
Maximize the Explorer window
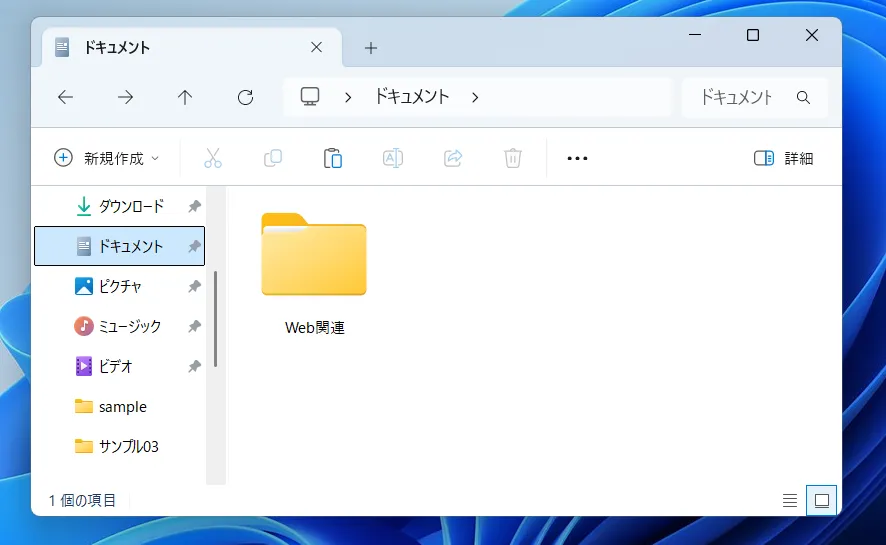(753, 35)
